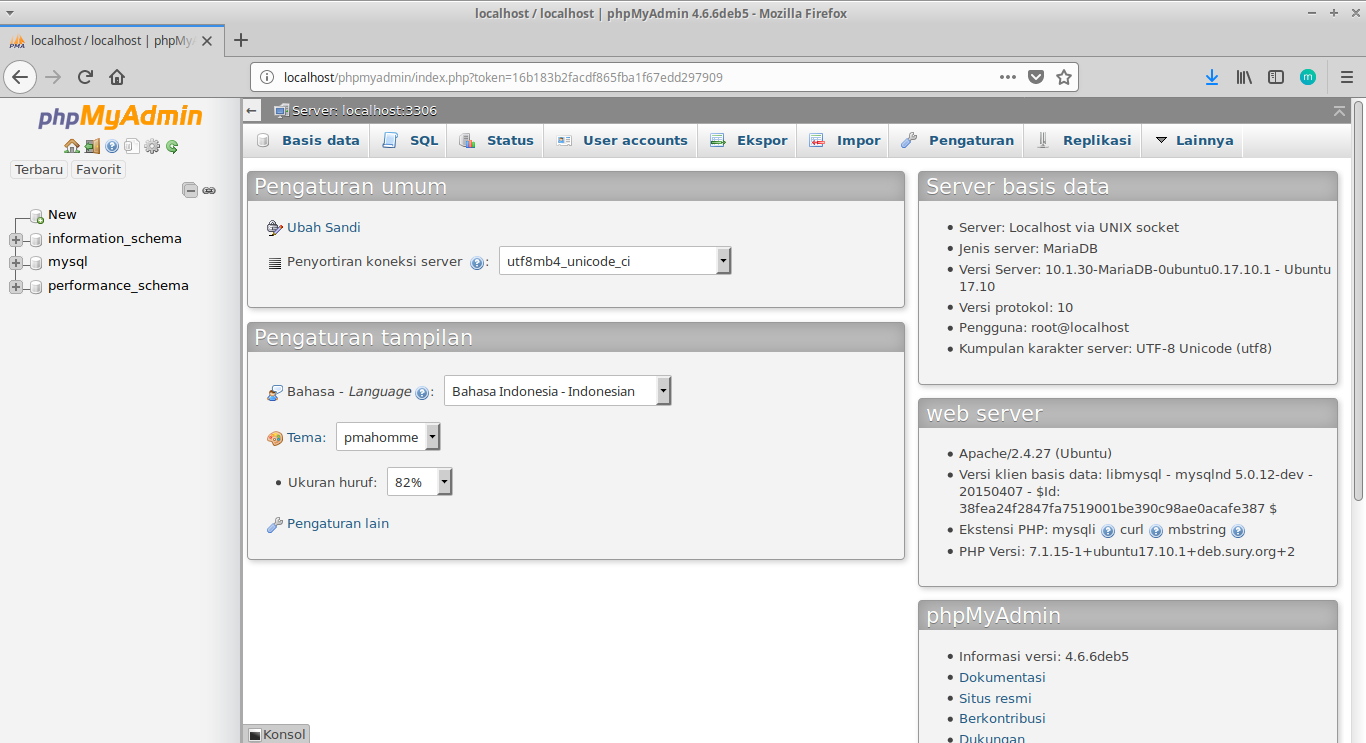This screenshot has width=1366, height=743.
Task: Open phpMyAdmin documentation via question mark icon
Action: 111,146
